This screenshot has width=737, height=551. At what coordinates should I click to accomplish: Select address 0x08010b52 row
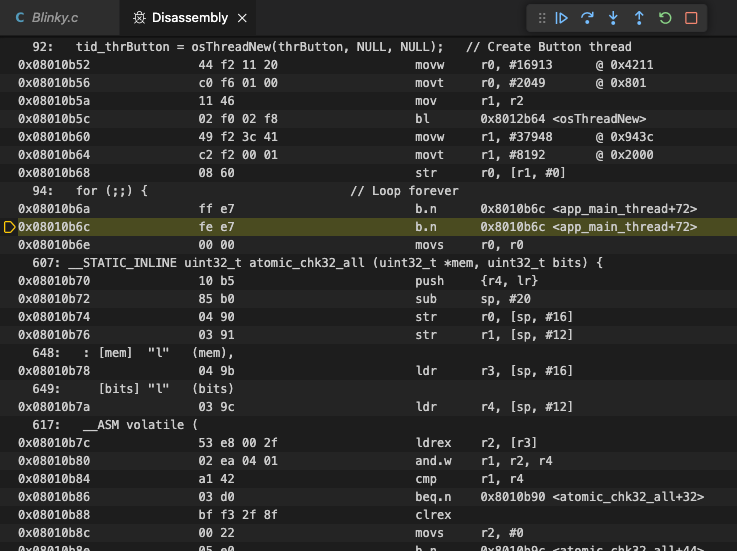point(368,65)
